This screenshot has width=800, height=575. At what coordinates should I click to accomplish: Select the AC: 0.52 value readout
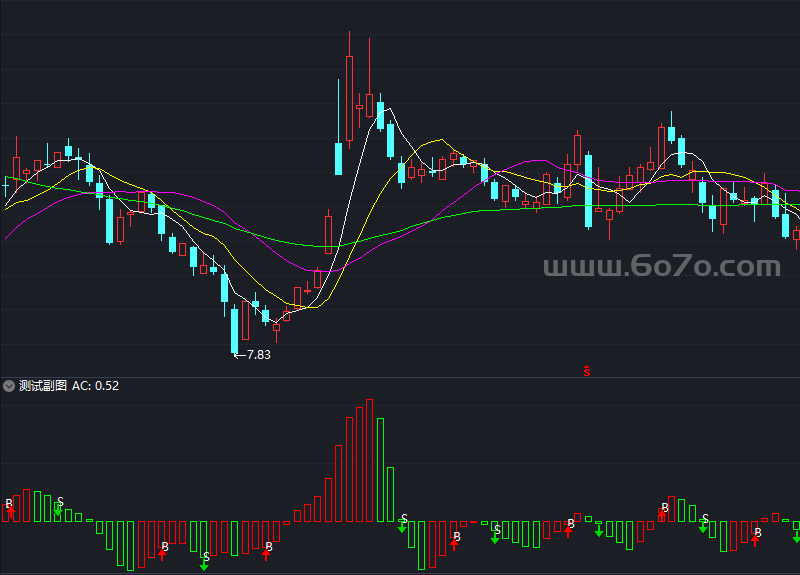[x=95, y=386]
